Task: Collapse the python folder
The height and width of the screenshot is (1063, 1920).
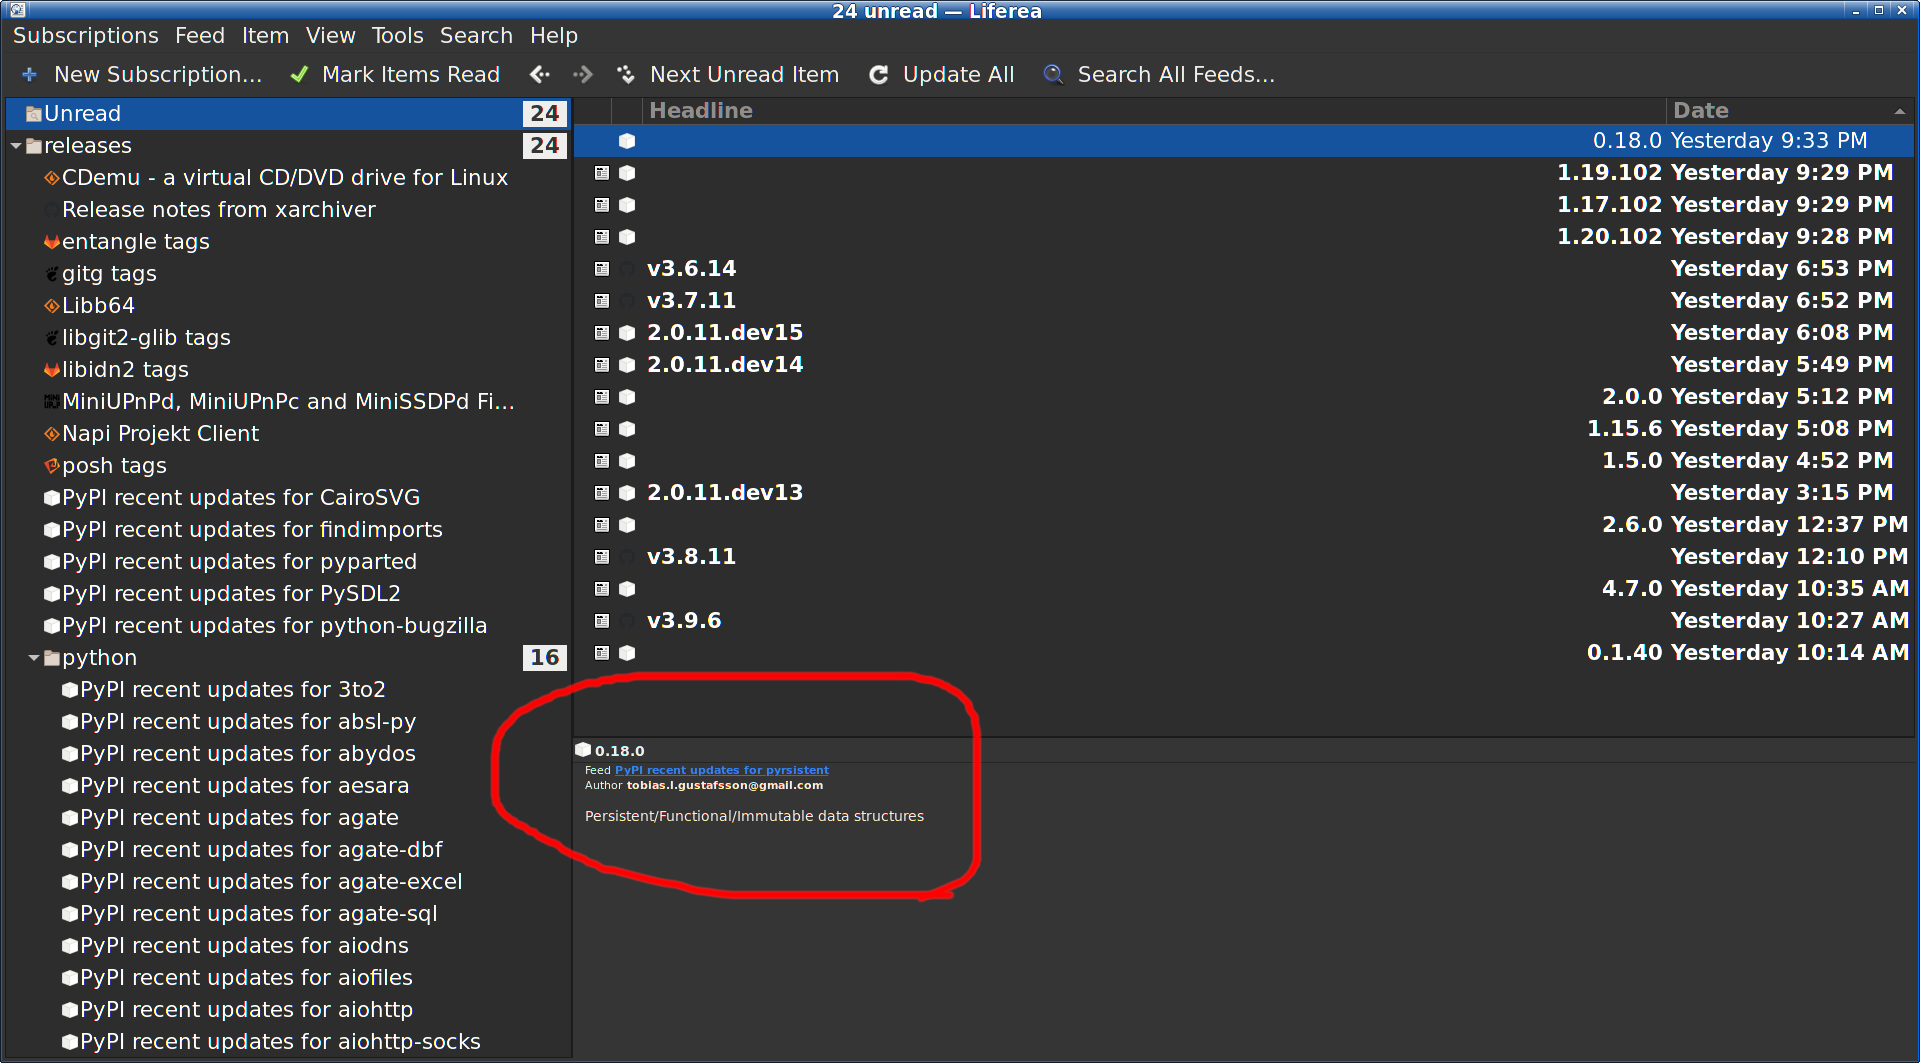Action: (34, 658)
